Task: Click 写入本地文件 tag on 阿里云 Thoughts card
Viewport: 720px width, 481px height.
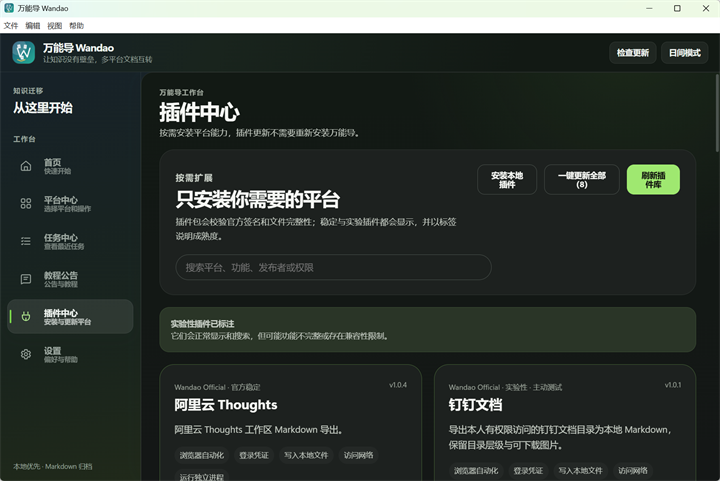Action: click(306, 455)
